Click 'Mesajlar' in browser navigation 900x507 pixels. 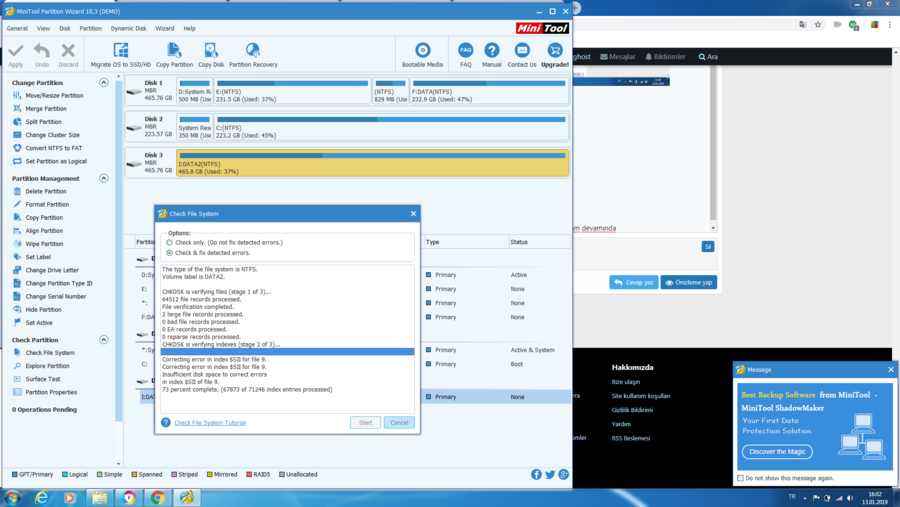(618, 56)
